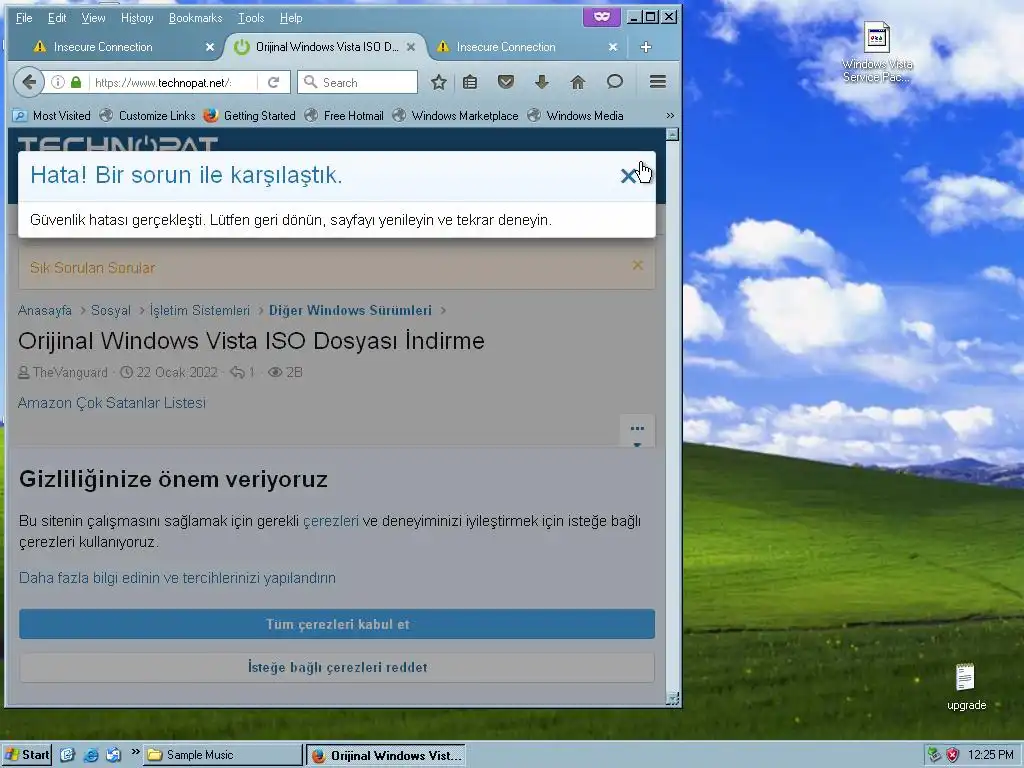Go to Diğer Windows Sürümleri breadcrumb

click(350, 310)
